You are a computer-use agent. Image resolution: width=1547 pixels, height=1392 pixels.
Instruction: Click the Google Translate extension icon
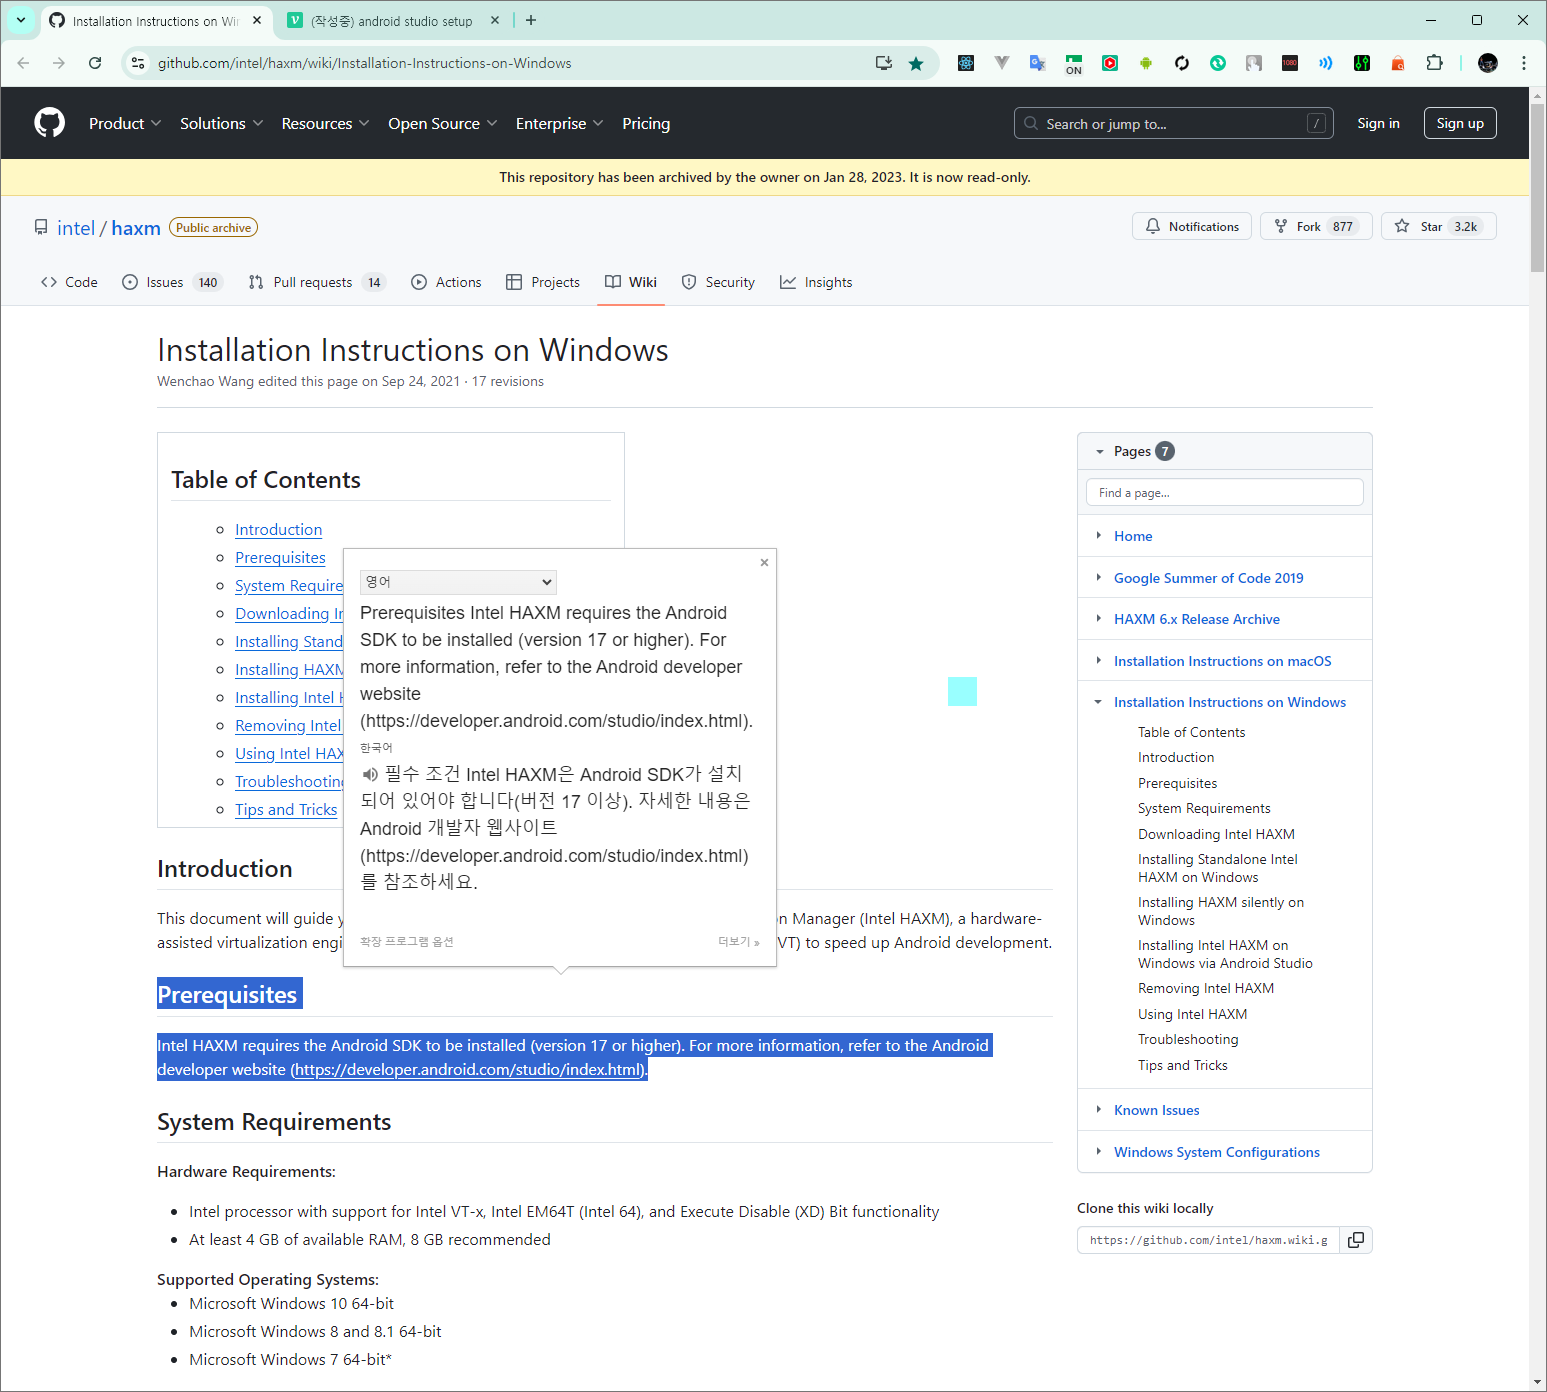coord(1038,63)
